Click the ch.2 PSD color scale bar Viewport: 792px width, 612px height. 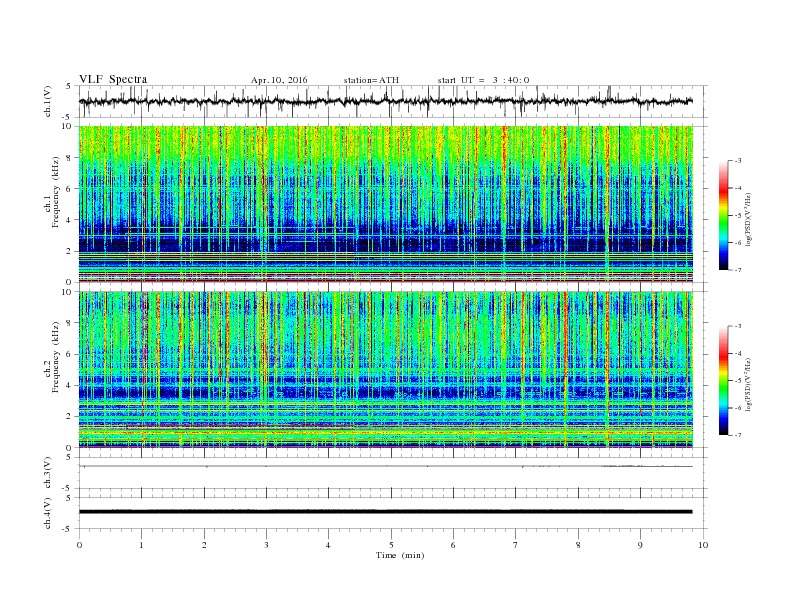point(724,380)
